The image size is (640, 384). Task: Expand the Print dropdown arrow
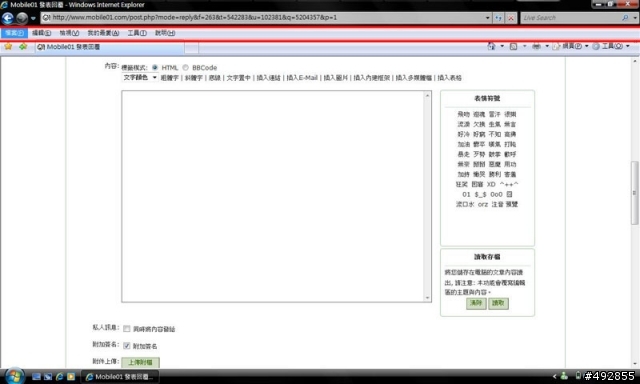pyautogui.click(x=547, y=47)
